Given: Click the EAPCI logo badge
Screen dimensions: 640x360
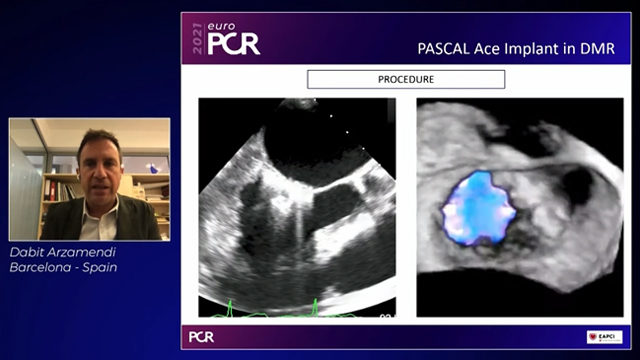Looking at the screenshot, I should tap(604, 337).
